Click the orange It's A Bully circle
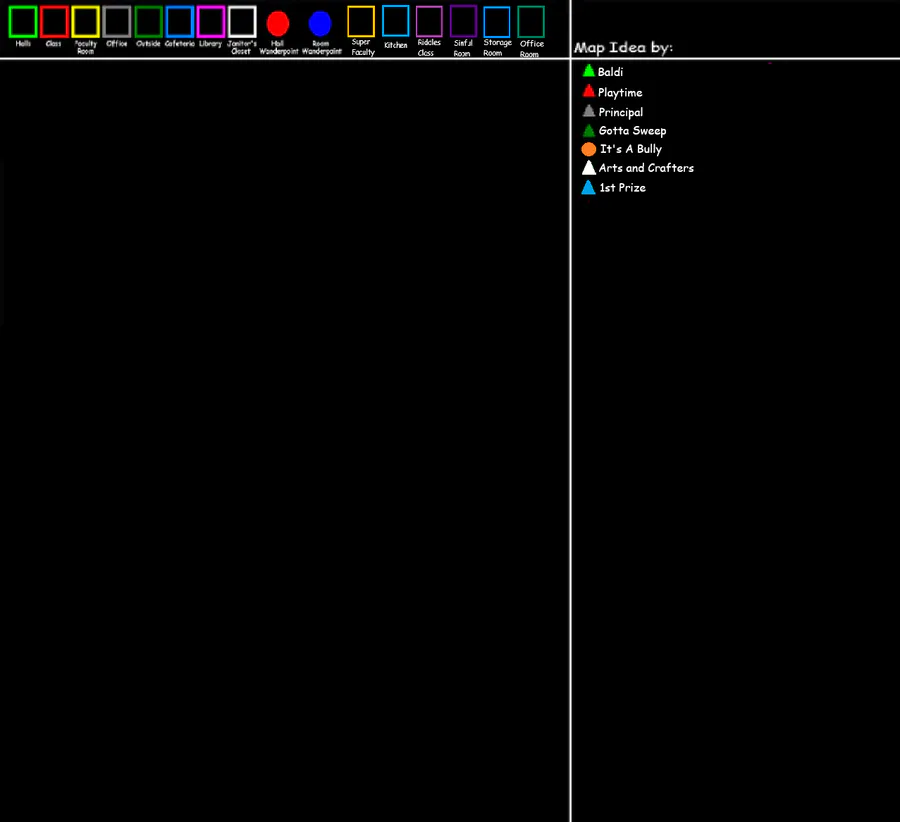 pyautogui.click(x=588, y=149)
